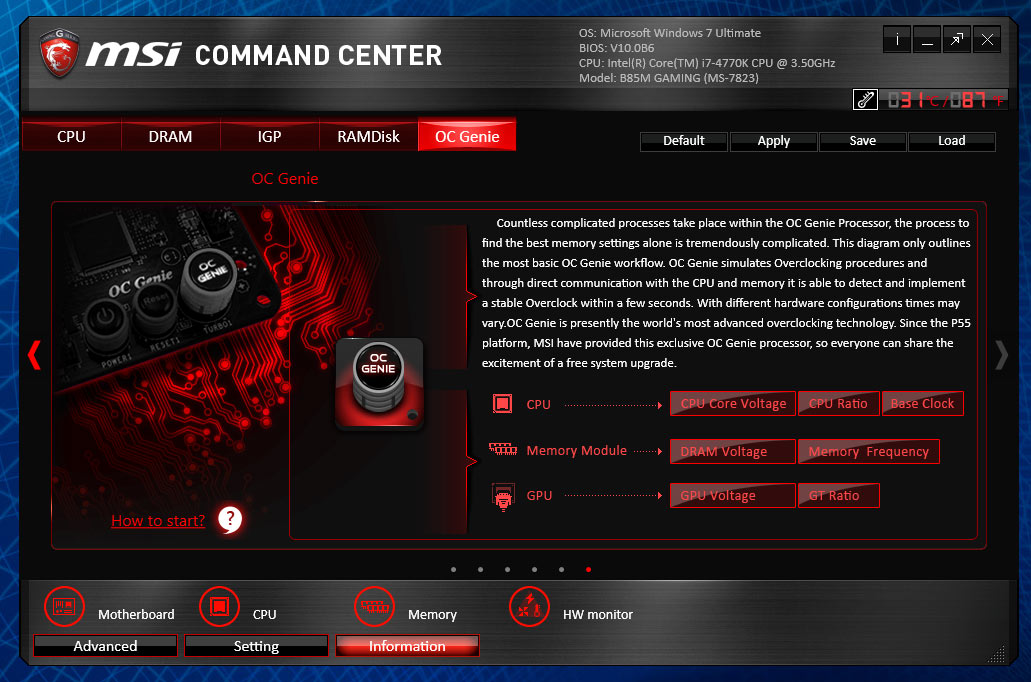Click the Default button
1031x682 pixels.
click(684, 141)
